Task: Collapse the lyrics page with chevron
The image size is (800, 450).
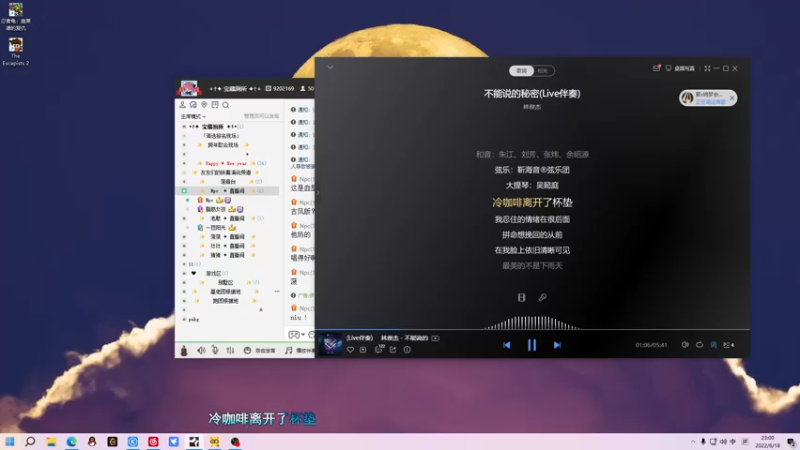Action: (x=330, y=67)
